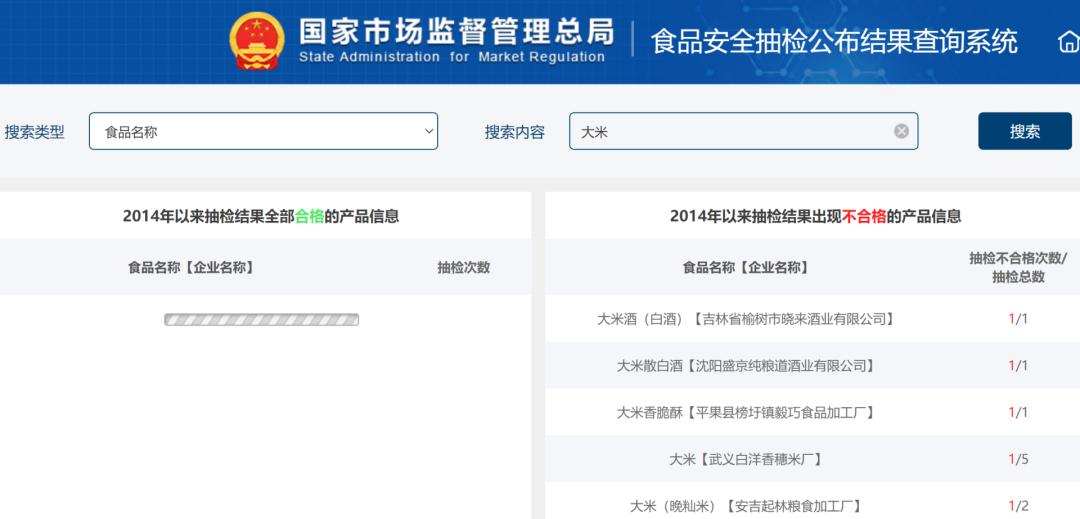This screenshot has height=519, width=1080.
Task: Open 大米酒（白酒）吉林省榆树市晓来酒业 entry
Action: point(745,319)
